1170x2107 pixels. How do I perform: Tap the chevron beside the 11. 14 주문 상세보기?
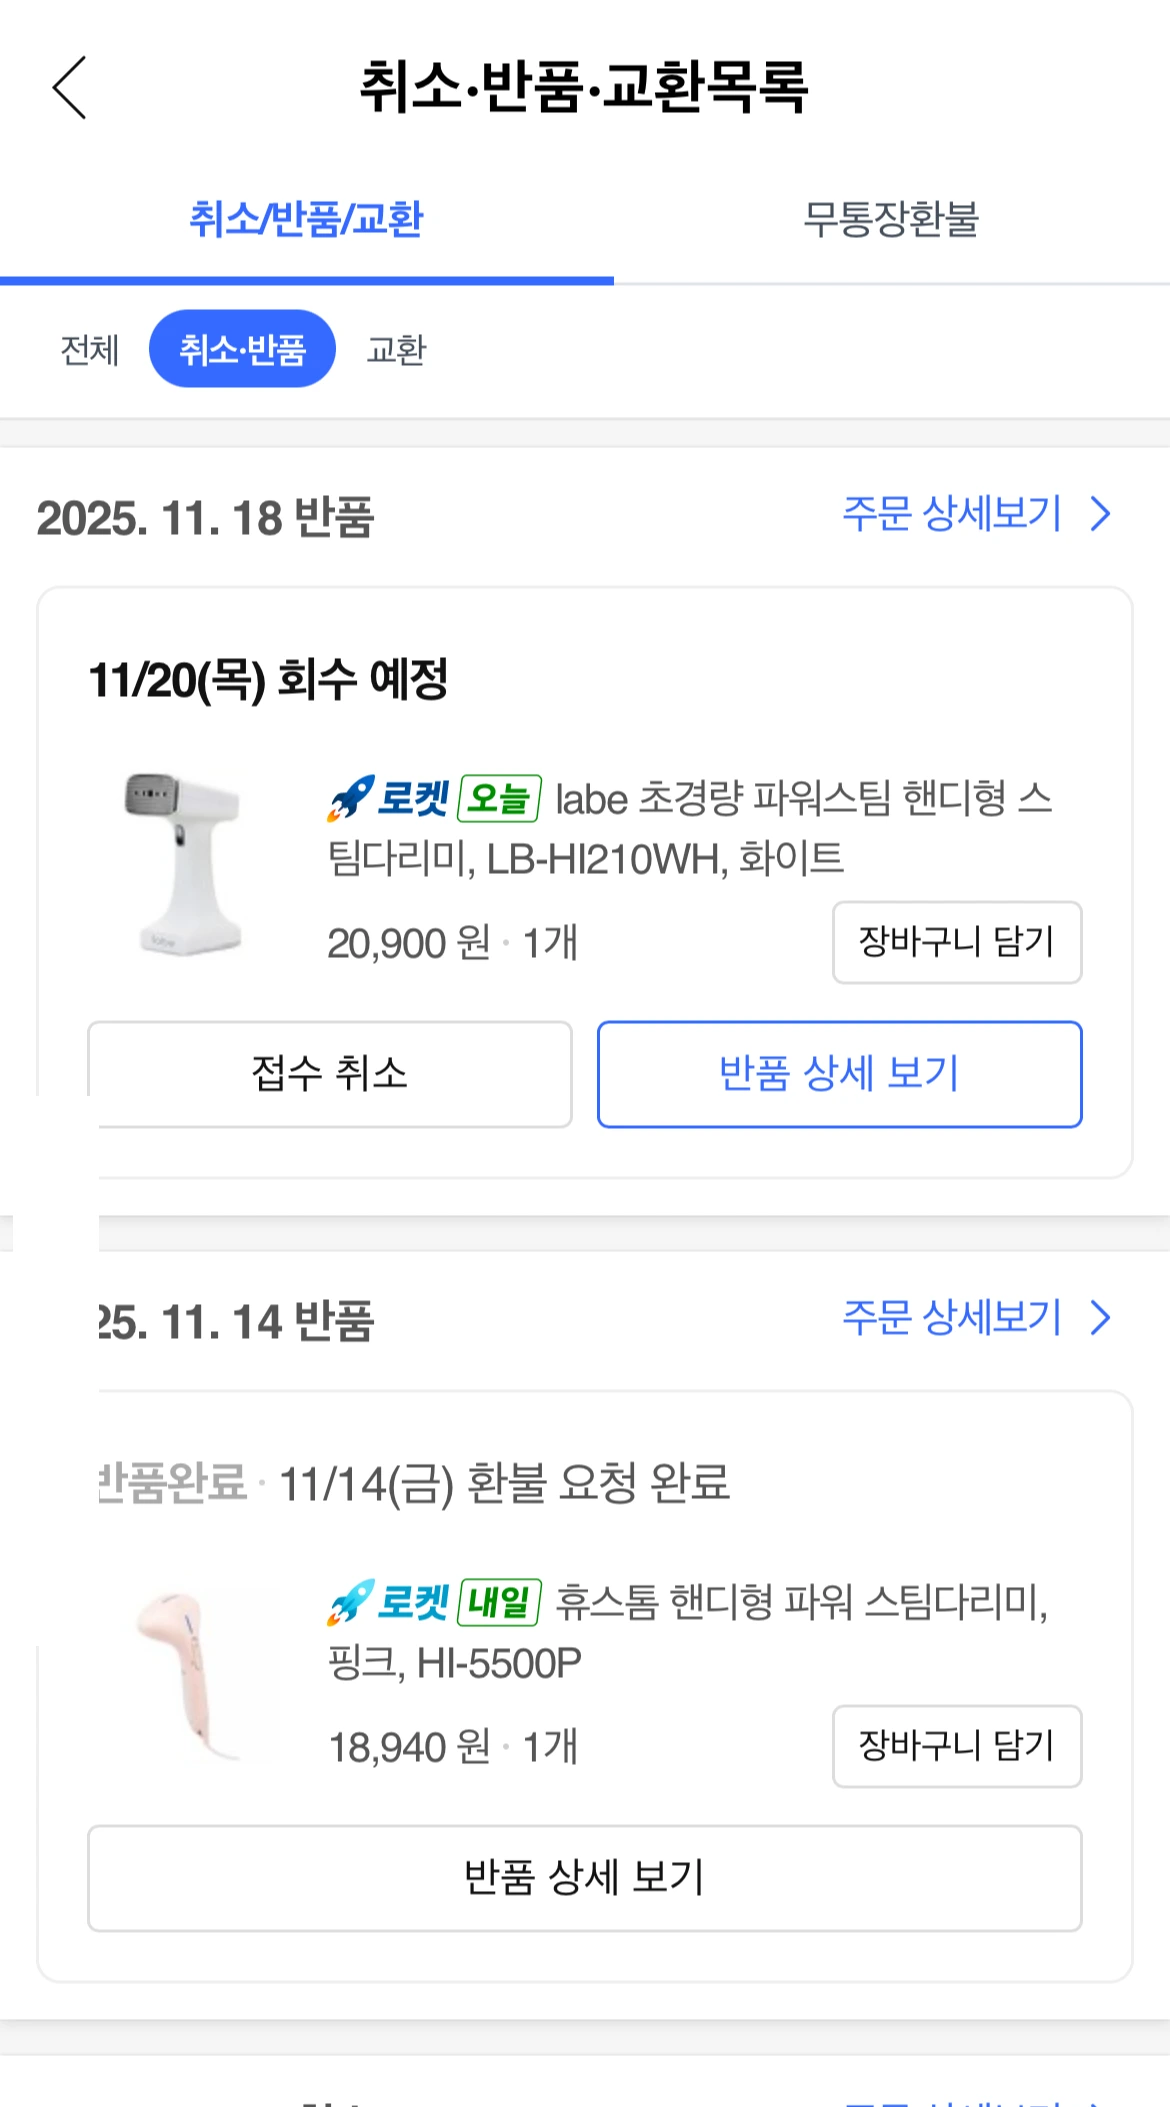pyautogui.click(x=1101, y=1318)
